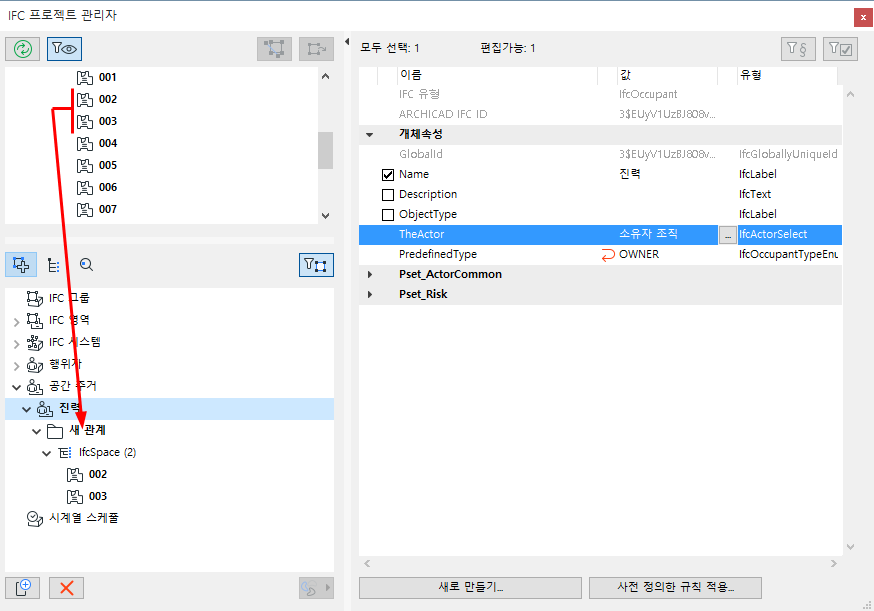This screenshot has height=611, width=874.
Task: Select space 005 in the upper list
Action: (x=108, y=165)
